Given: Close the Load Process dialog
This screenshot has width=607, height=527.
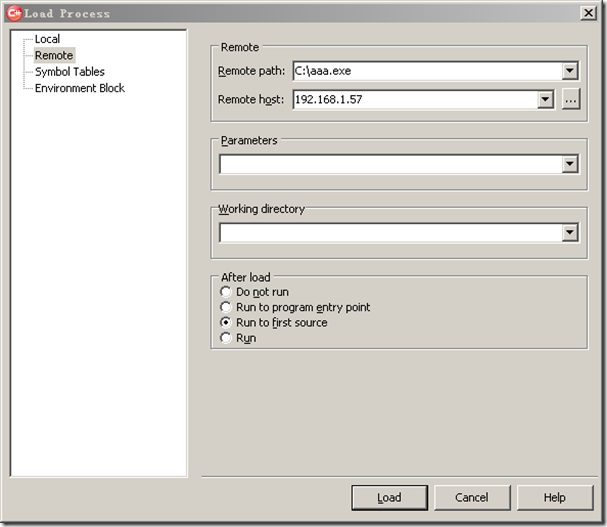Looking at the screenshot, I should (588, 13).
